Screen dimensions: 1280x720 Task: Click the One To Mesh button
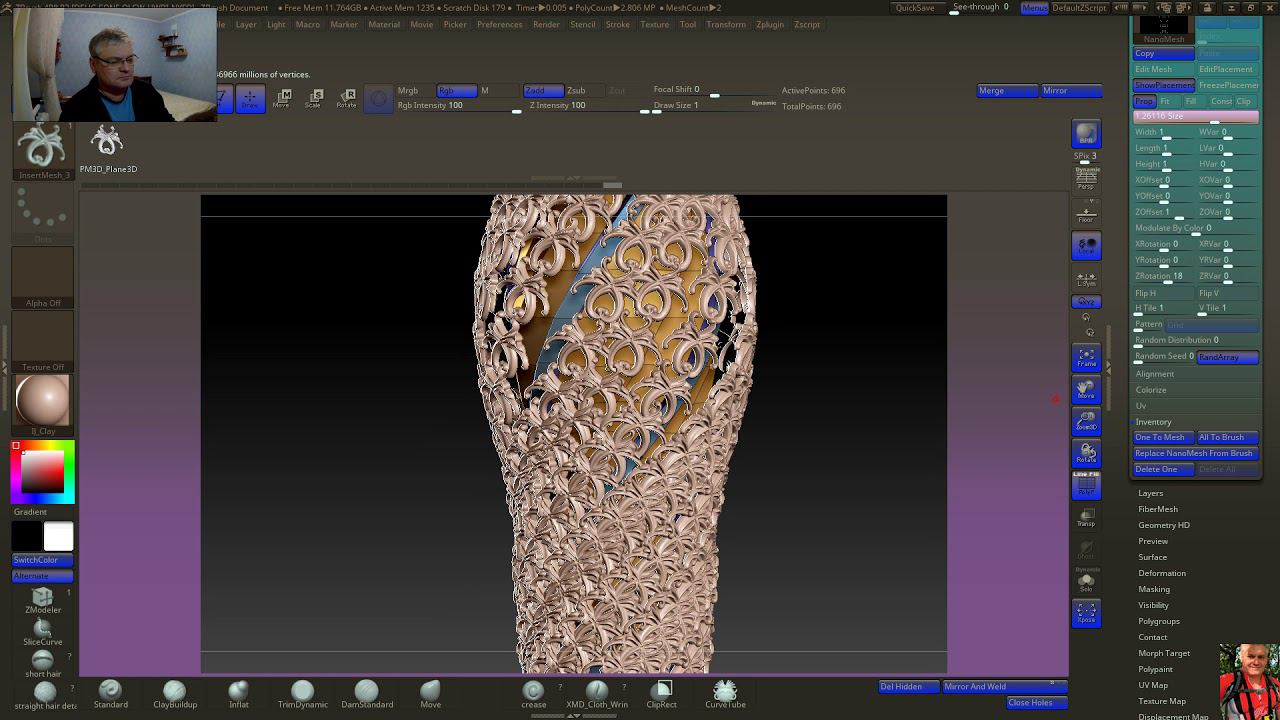pos(1162,437)
